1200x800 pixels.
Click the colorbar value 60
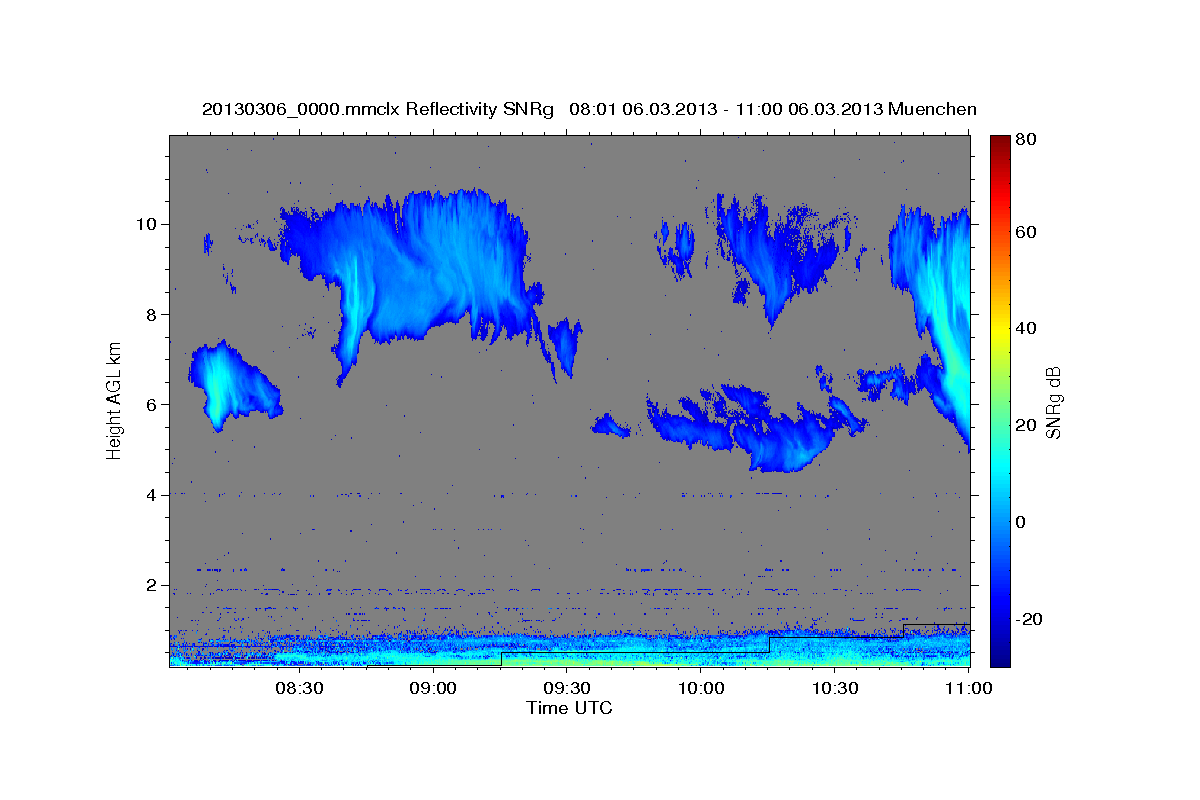point(1028,232)
